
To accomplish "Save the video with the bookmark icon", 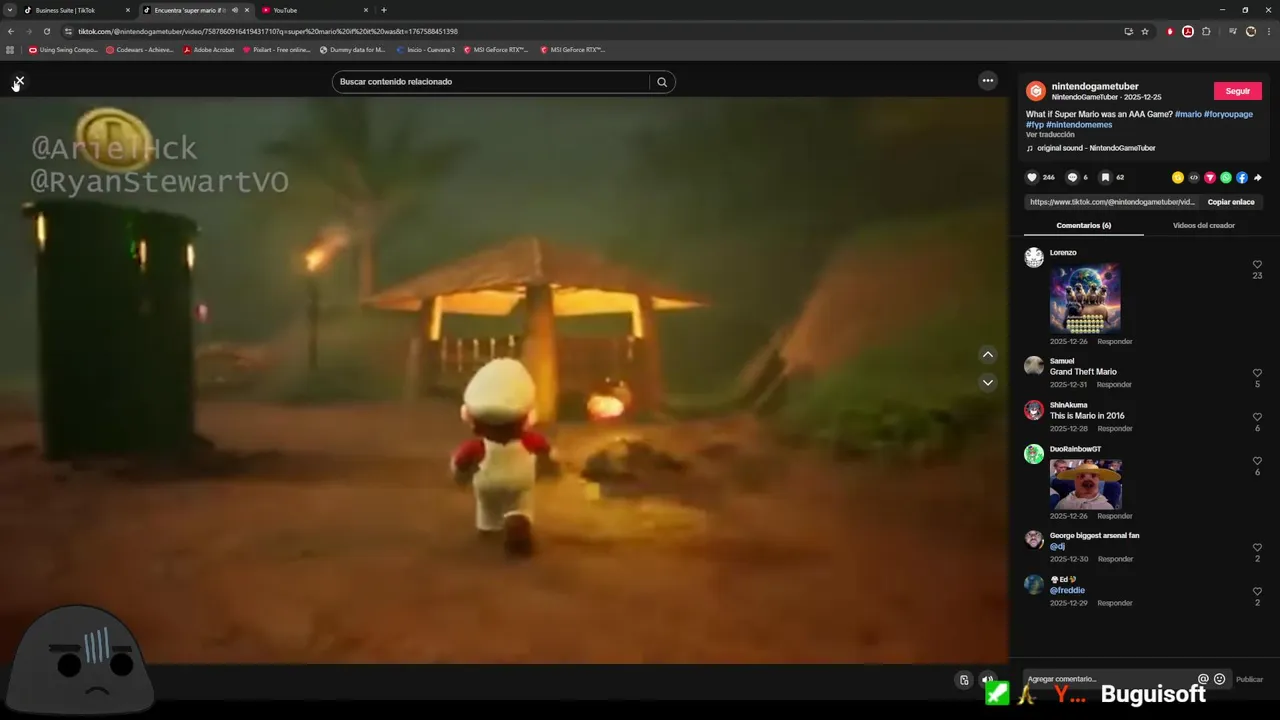I will [x=1105, y=177].
